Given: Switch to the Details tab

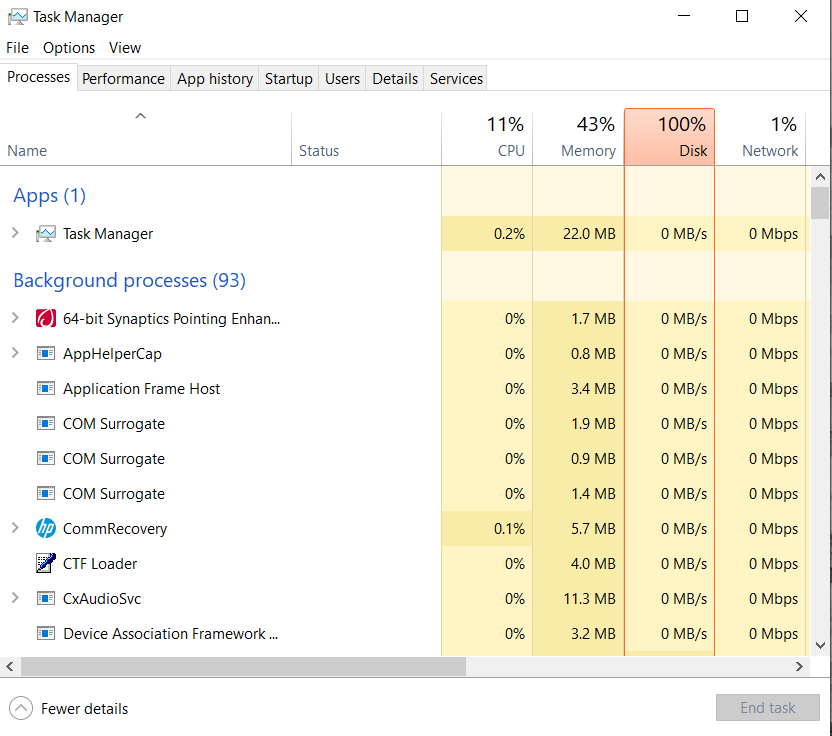Looking at the screenshot, I should click(x=395, y=79).
